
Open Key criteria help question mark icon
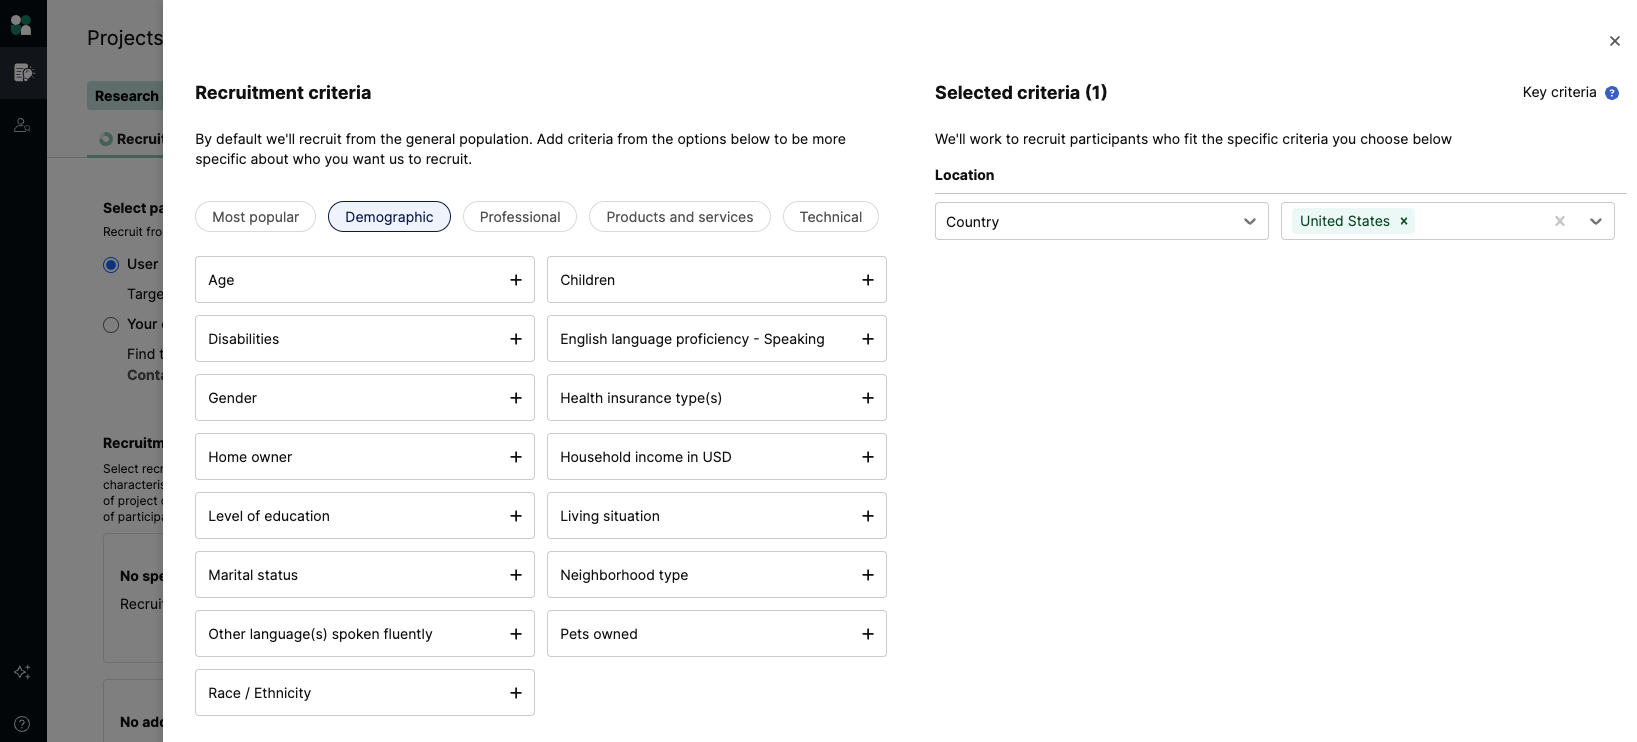(1612, 93)
